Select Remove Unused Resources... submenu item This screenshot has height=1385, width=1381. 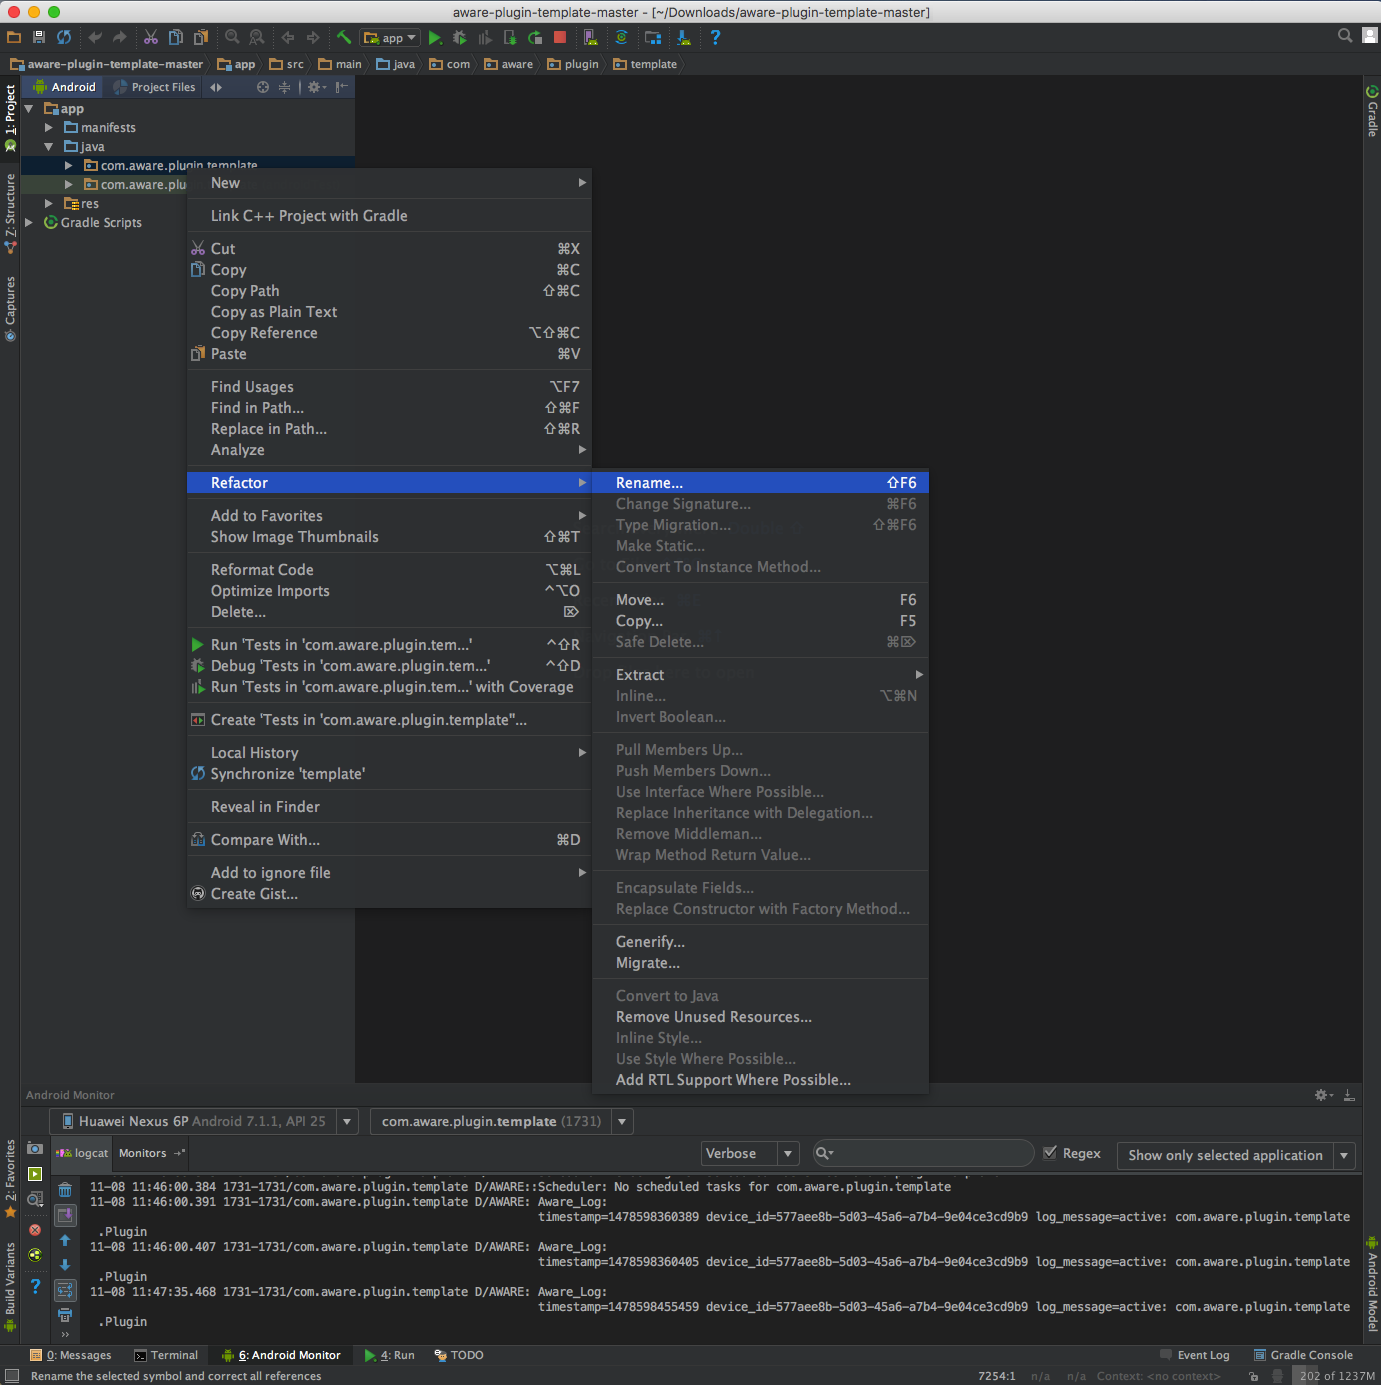click(x=760, y=1017)
